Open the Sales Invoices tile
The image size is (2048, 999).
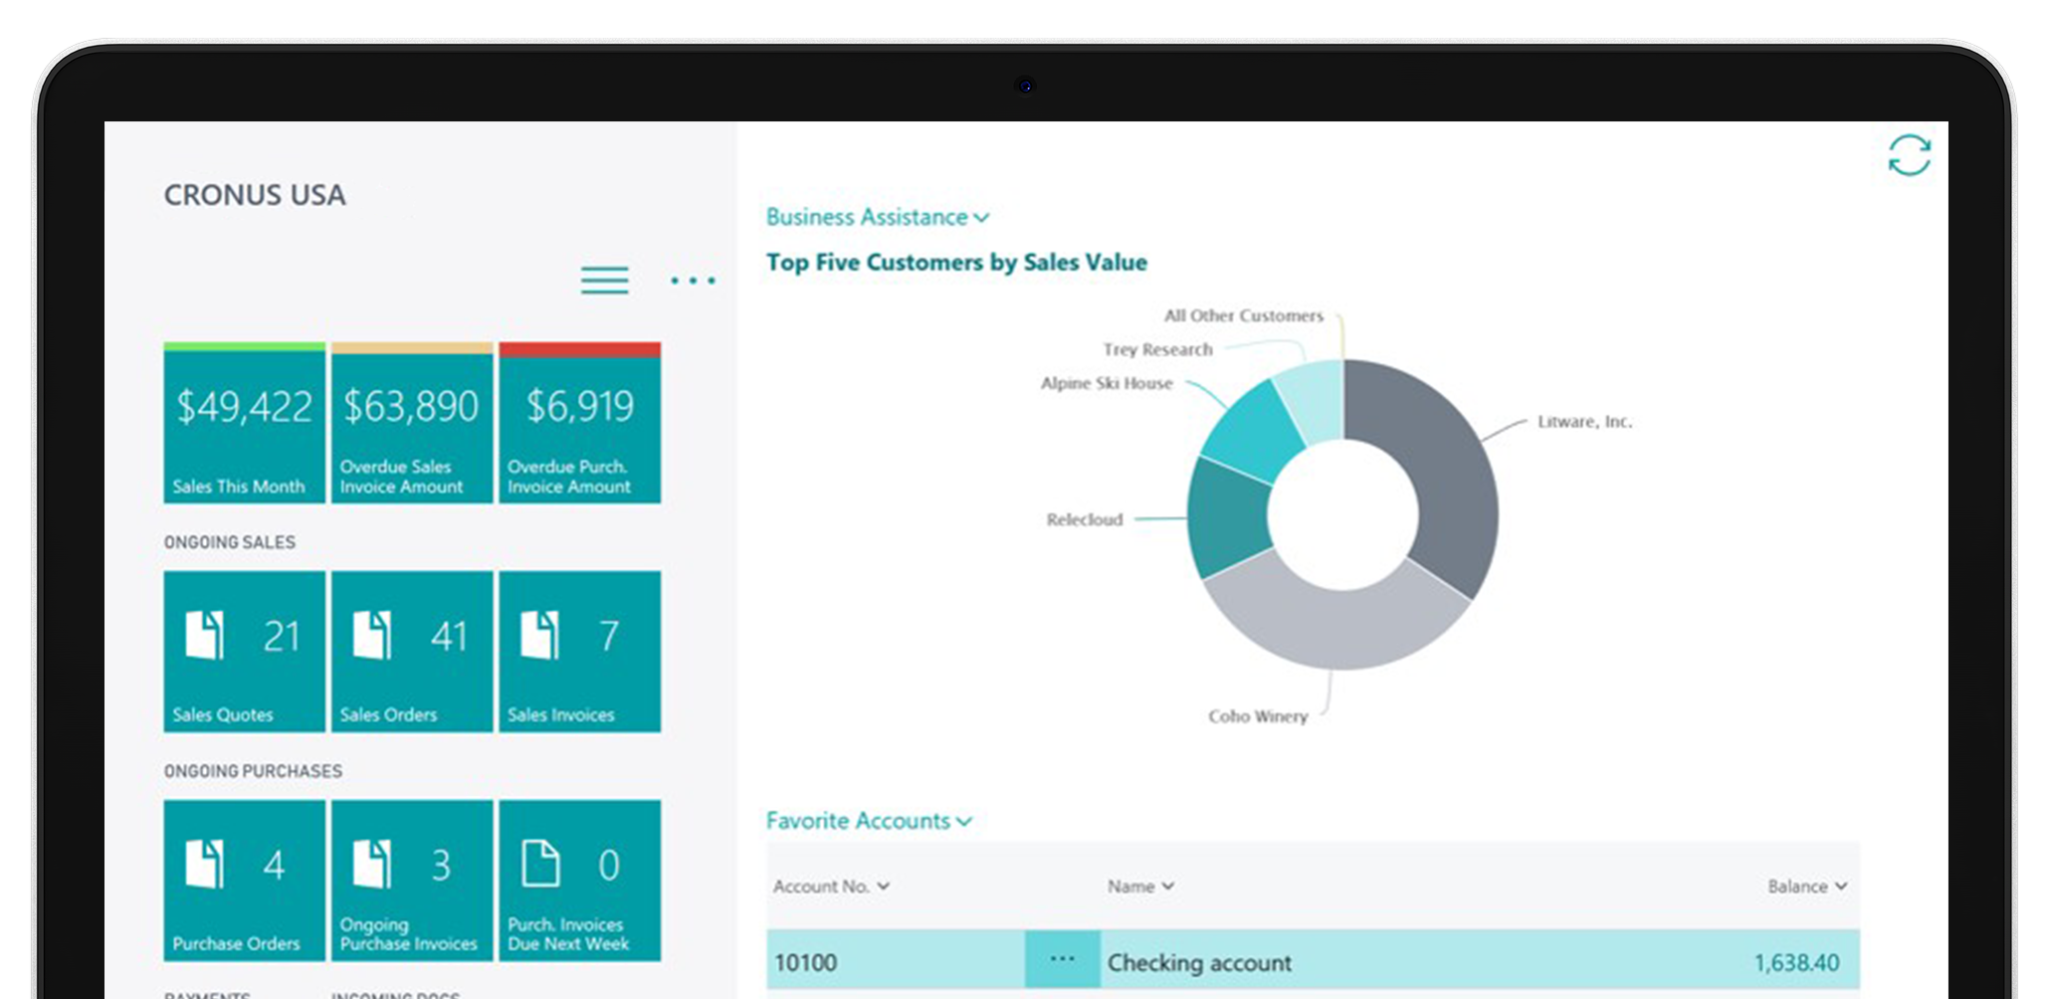[580, 651]
